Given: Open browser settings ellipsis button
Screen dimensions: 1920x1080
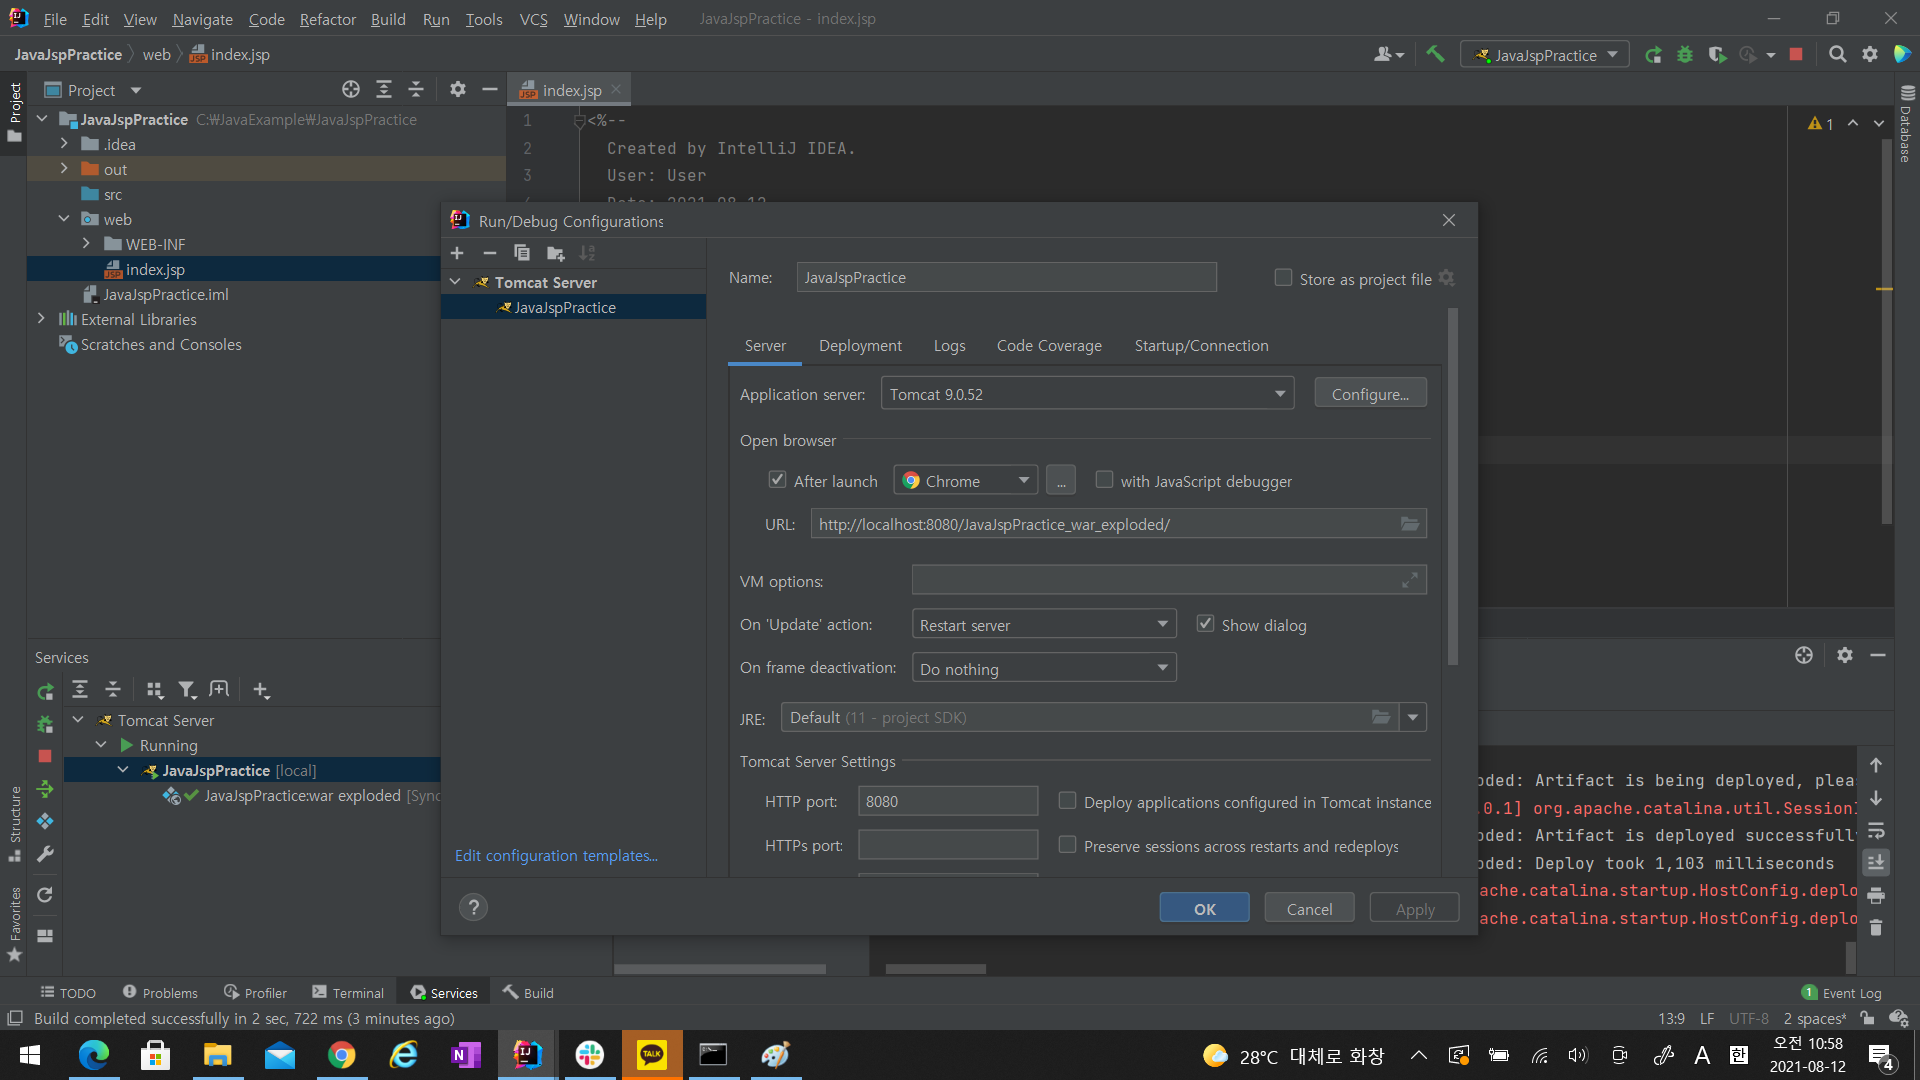Looking at the screenshot, I should [x=1061, y=481].
